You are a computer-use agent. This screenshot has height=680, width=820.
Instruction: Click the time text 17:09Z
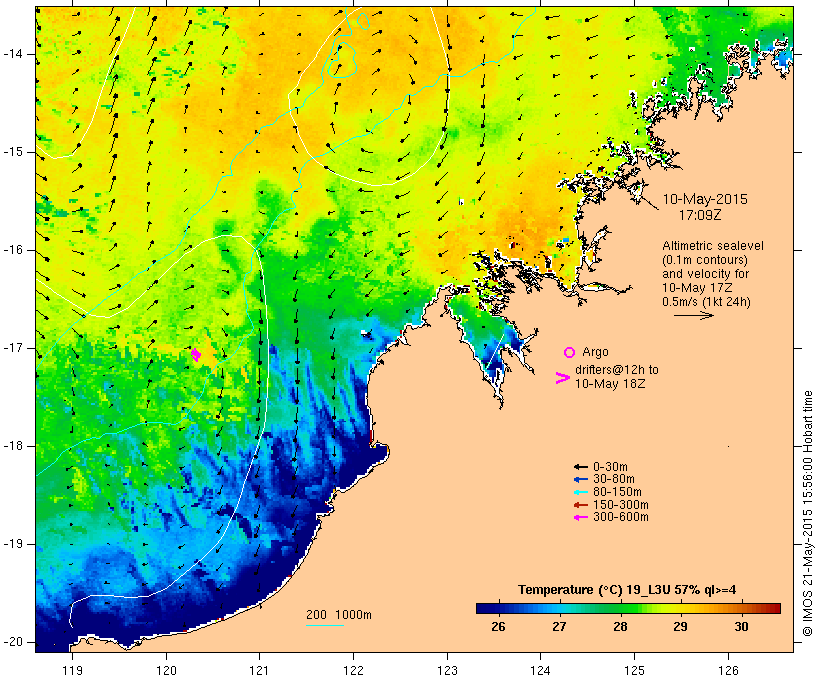(700, 215)
